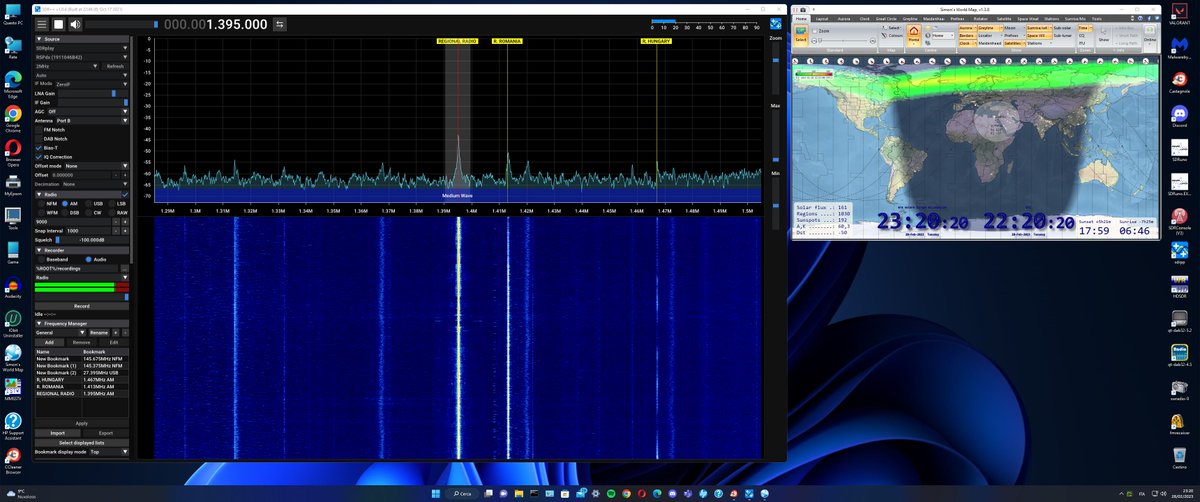Adjust the IF Gain slider
This screenshot has width=1200, height=502.
[92, 102]
